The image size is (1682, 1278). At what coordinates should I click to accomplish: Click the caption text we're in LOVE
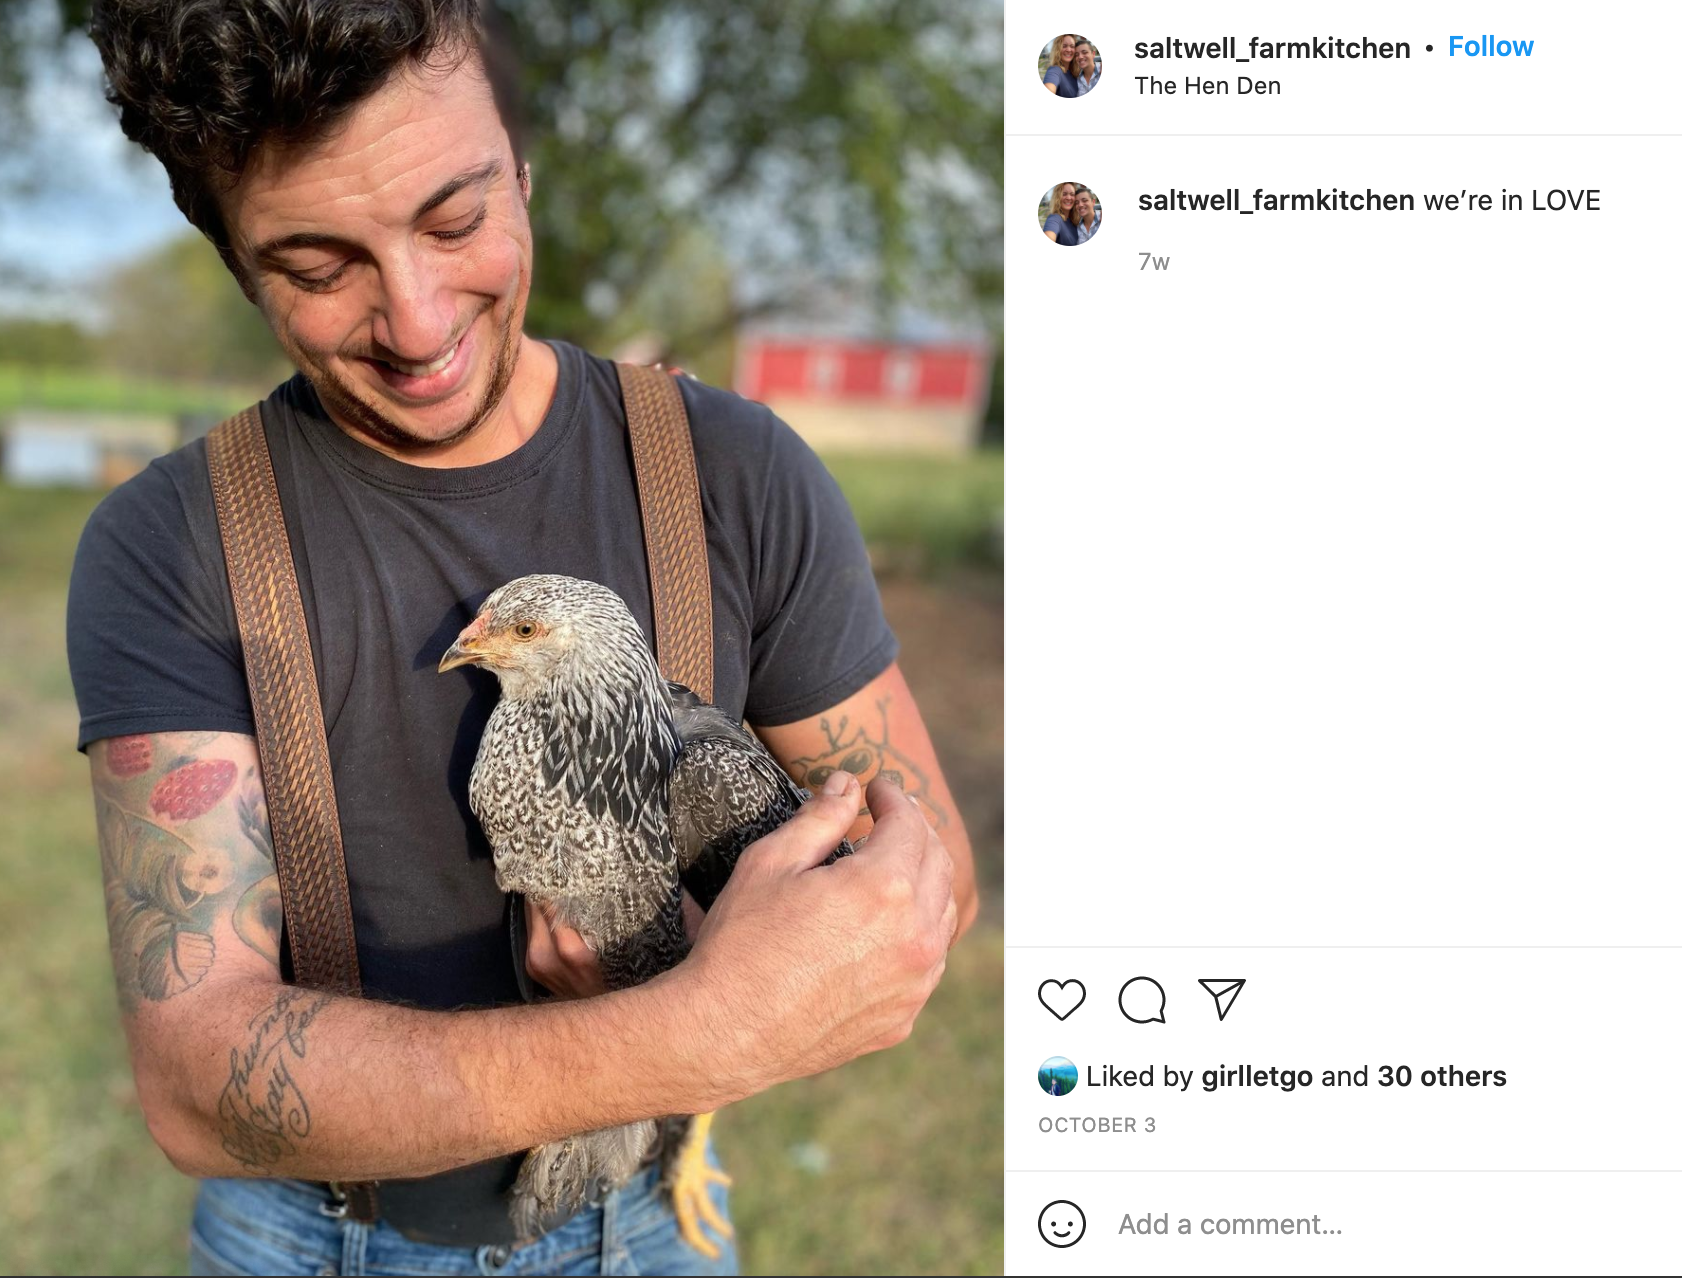click(1511, 201)
